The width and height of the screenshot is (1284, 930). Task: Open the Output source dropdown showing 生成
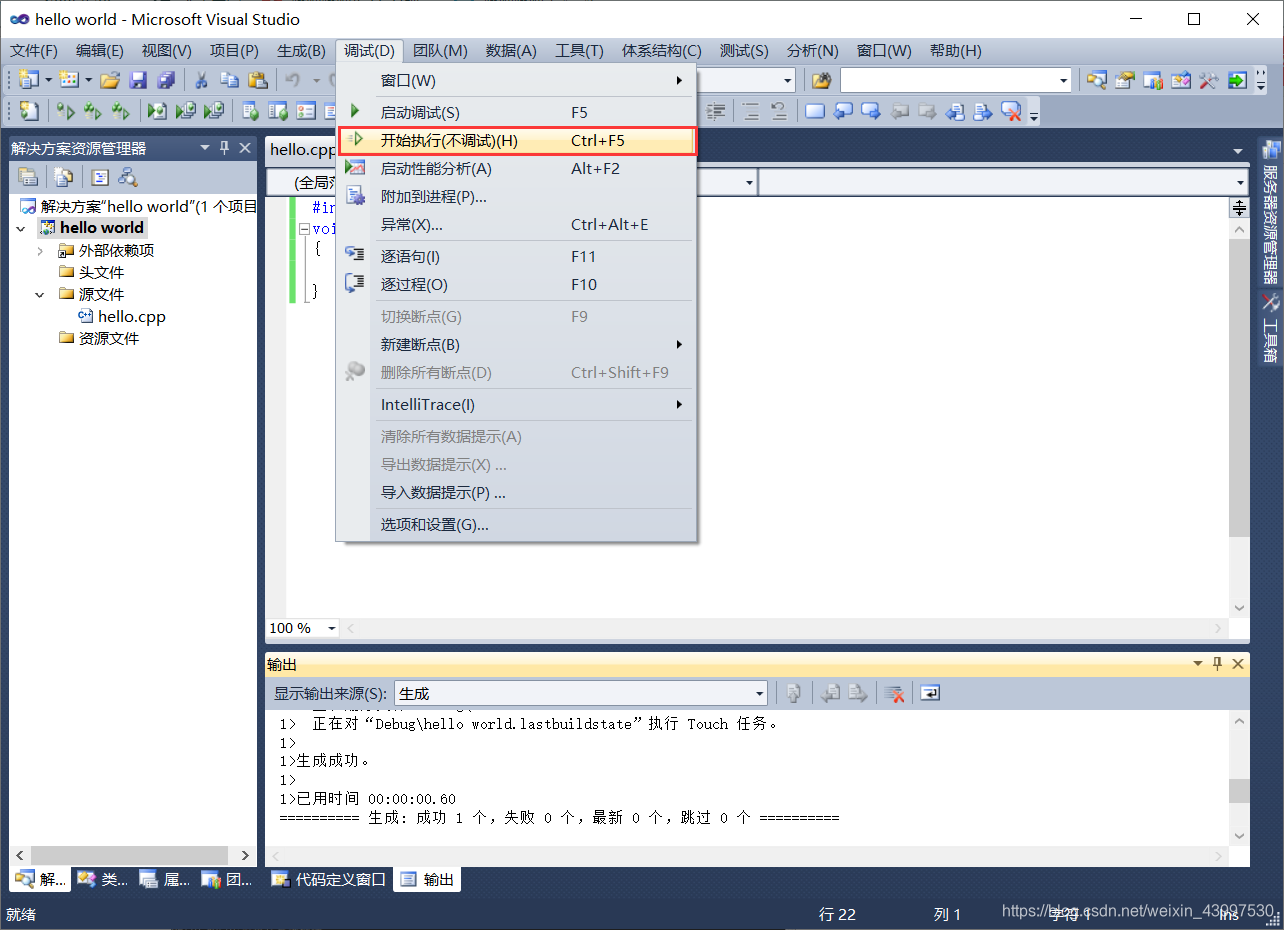581,693
